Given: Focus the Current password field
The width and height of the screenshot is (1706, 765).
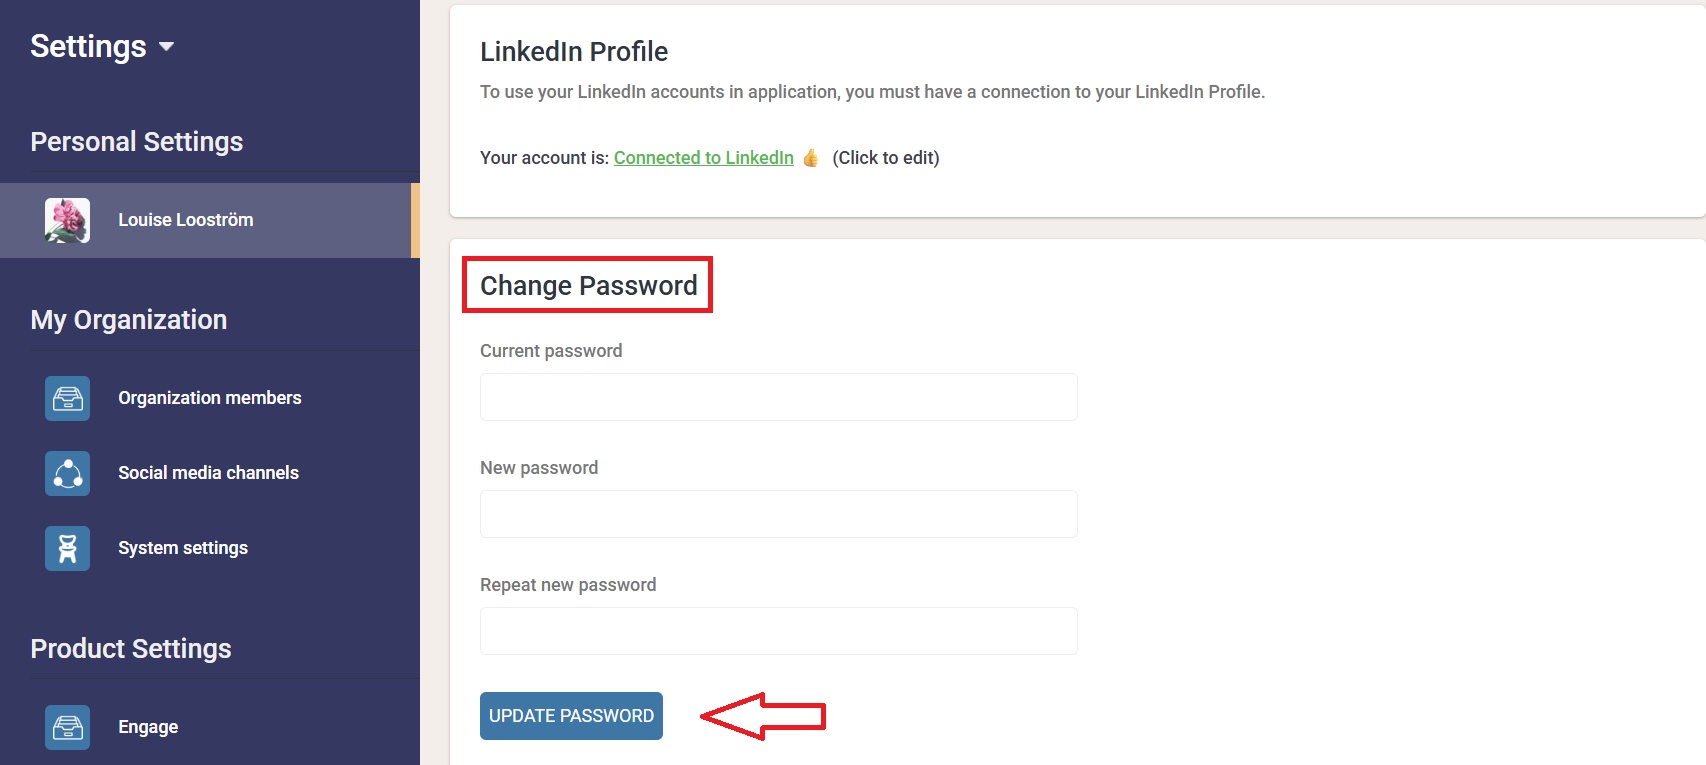Looking at the screenshot, I should pyautogui.click(x=778, y=397).
